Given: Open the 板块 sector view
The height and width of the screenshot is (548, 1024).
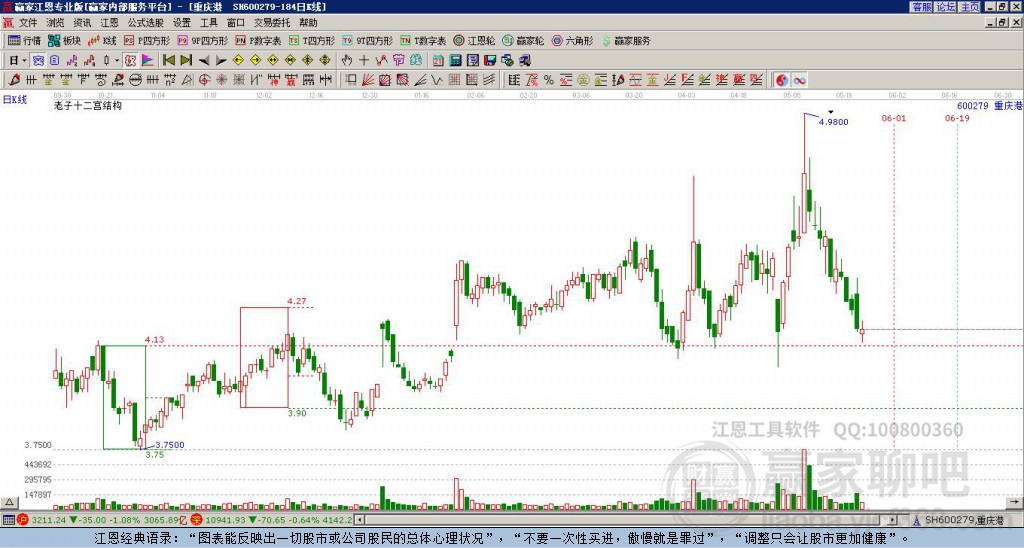Looking at the screenshot, I should (64, 40).
